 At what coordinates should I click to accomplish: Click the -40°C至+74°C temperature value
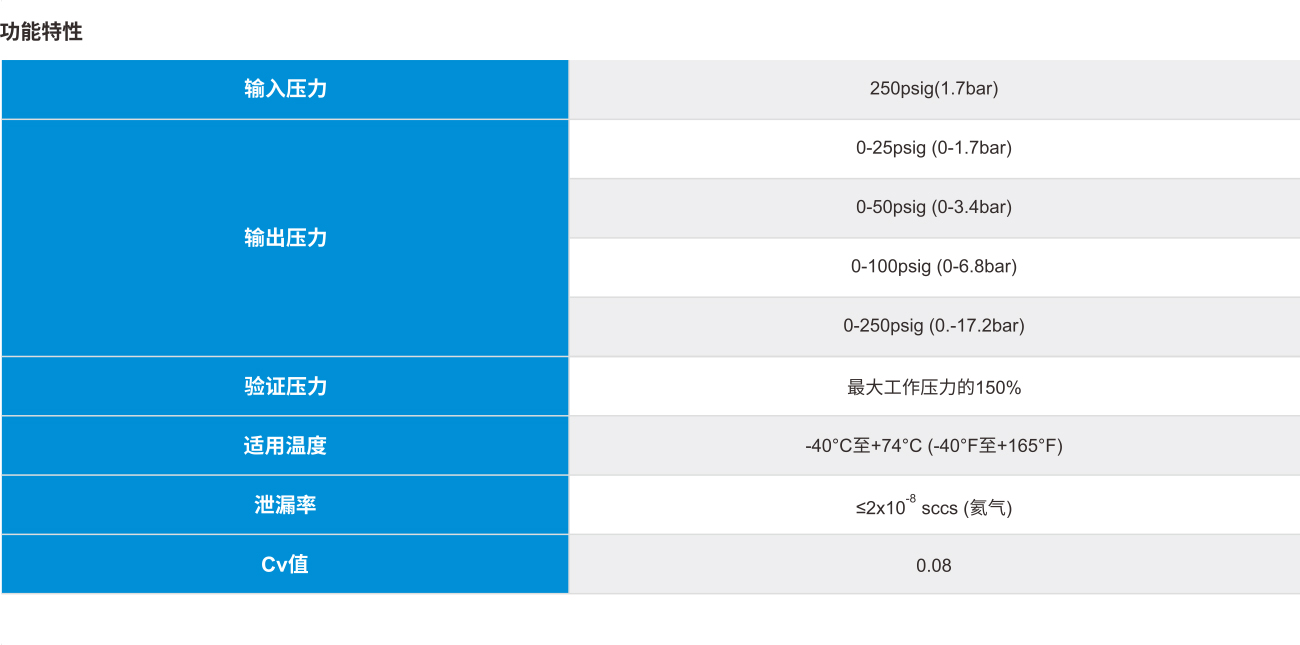[x=864, y=446]
